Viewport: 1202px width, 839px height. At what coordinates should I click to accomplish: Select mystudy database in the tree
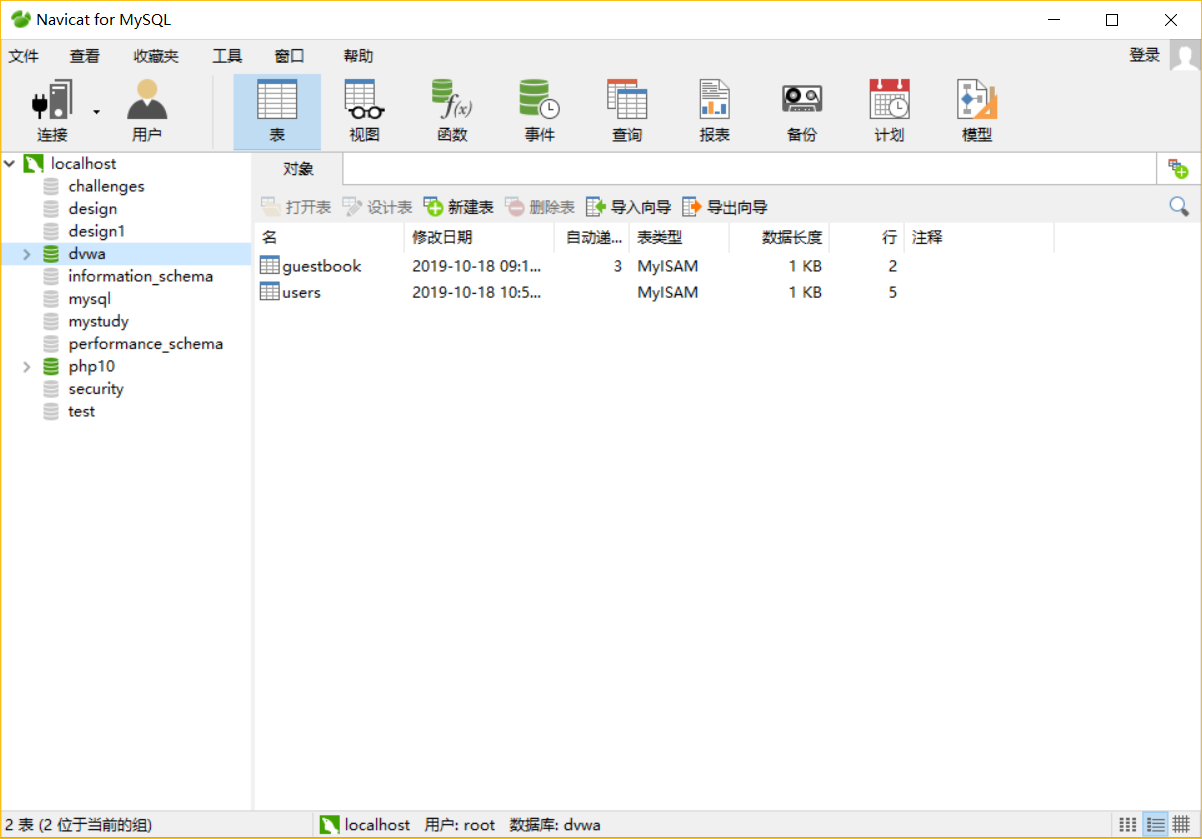coord(98,321)
